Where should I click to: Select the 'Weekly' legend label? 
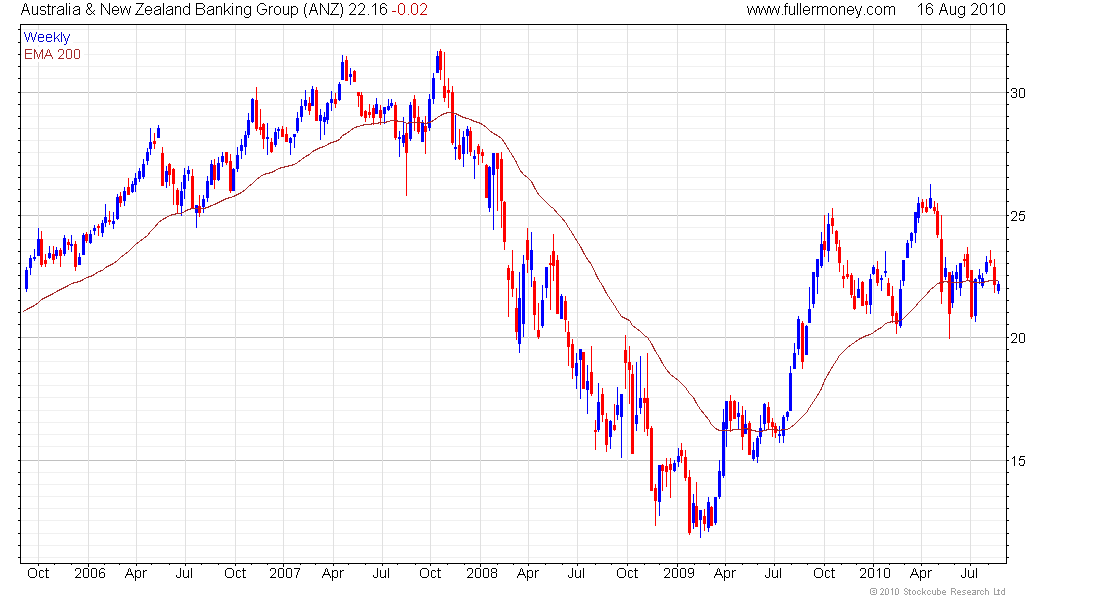(x=47, y=37)
